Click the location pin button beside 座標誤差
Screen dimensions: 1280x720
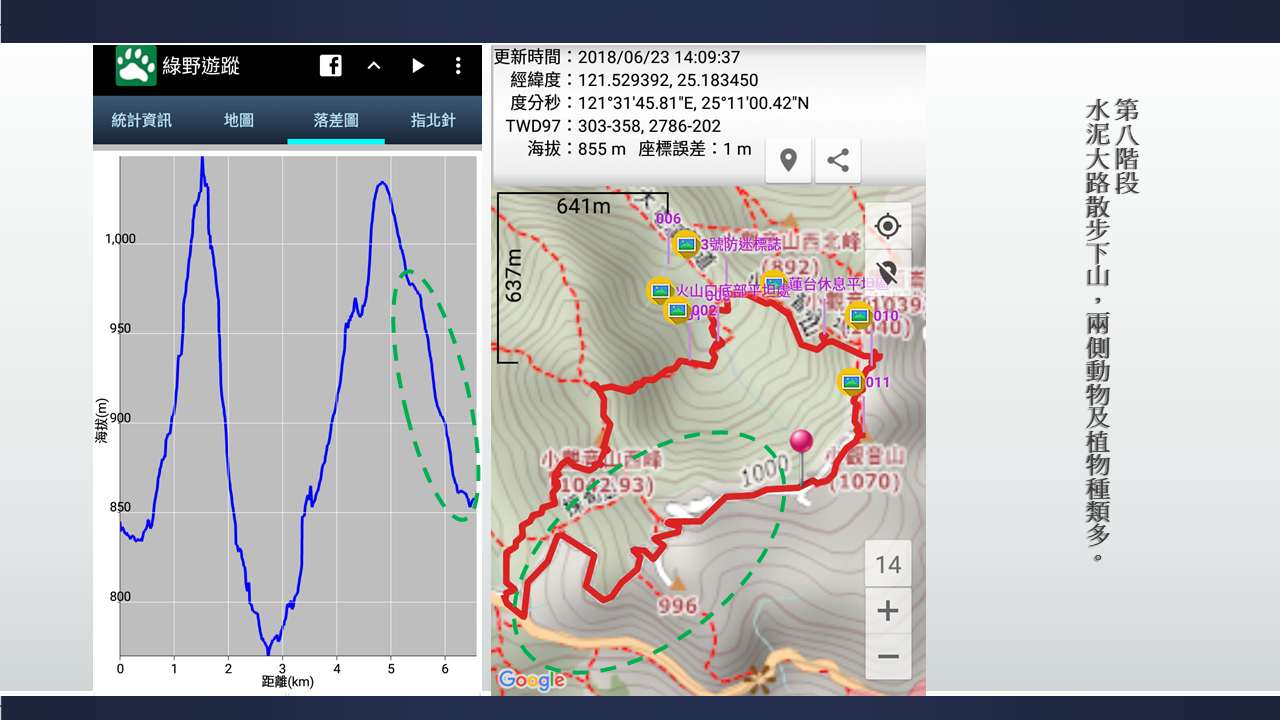pyautogui.click(x=788, y=160)
